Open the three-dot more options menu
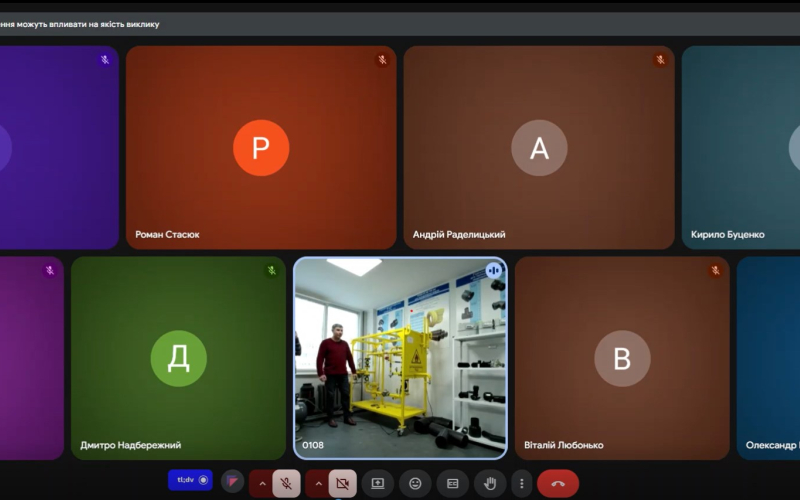Image resolution: width=800 pixels, height=500 pixels. (522, 484)
